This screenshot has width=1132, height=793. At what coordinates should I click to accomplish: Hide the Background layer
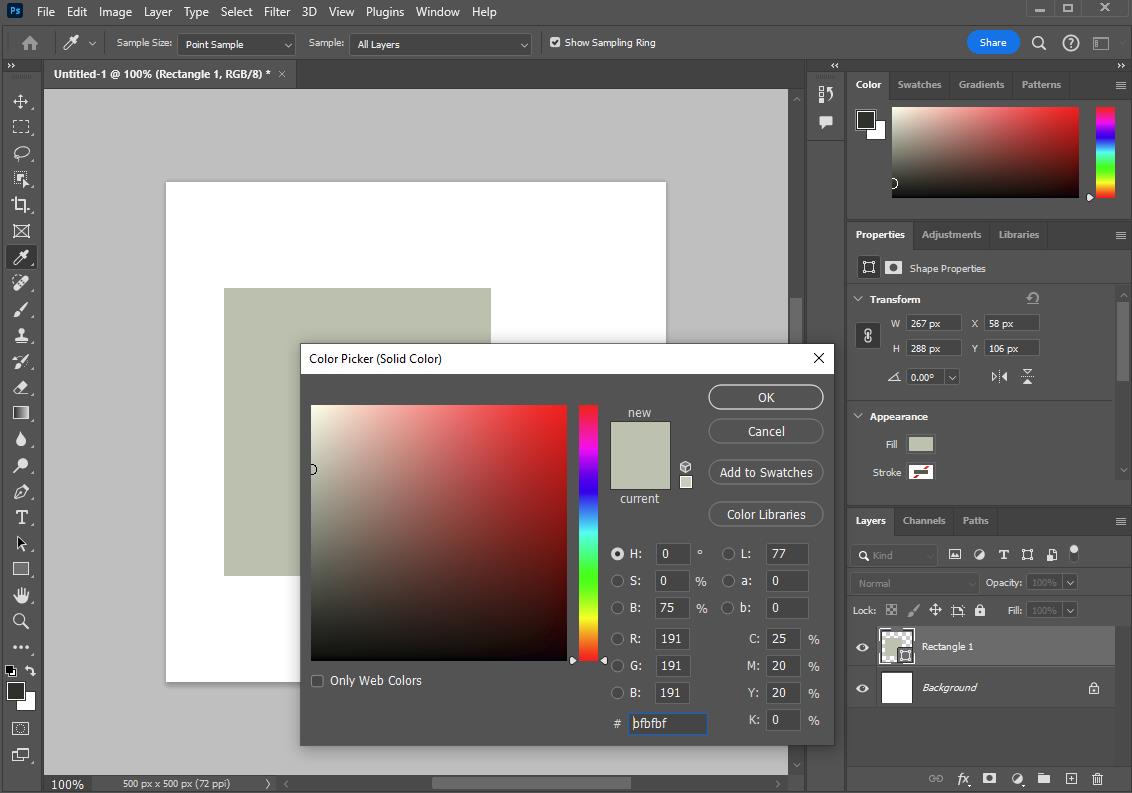pyautogui.click(x=861, y=688)
